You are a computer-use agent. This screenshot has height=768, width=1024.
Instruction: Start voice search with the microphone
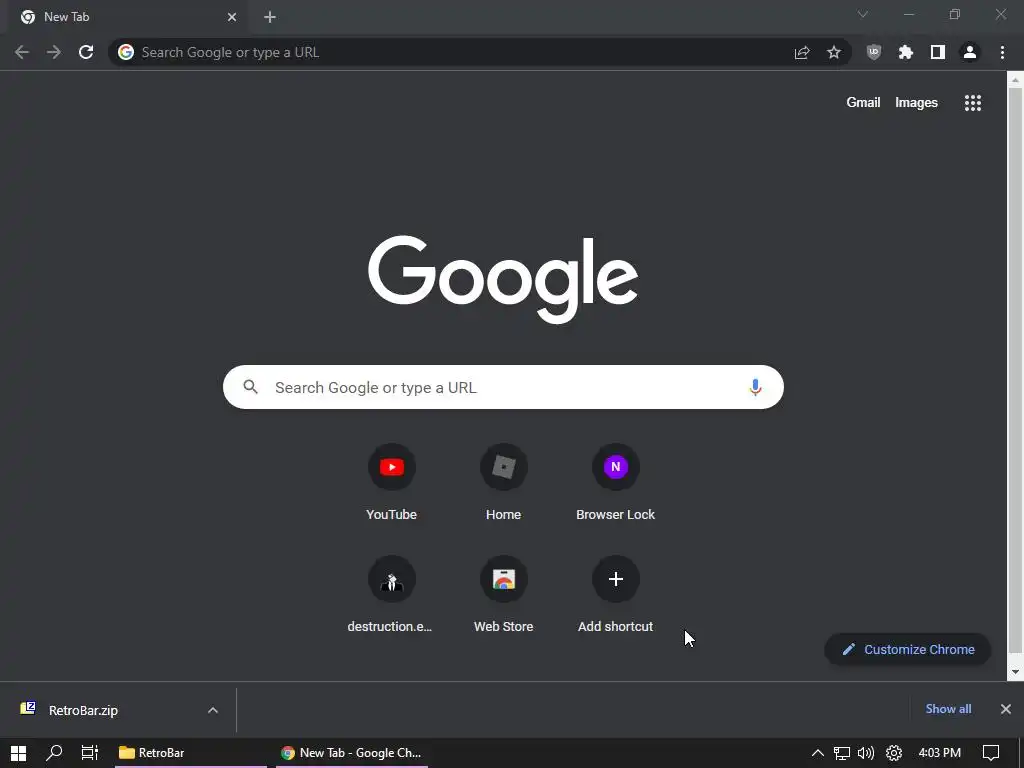755,387
